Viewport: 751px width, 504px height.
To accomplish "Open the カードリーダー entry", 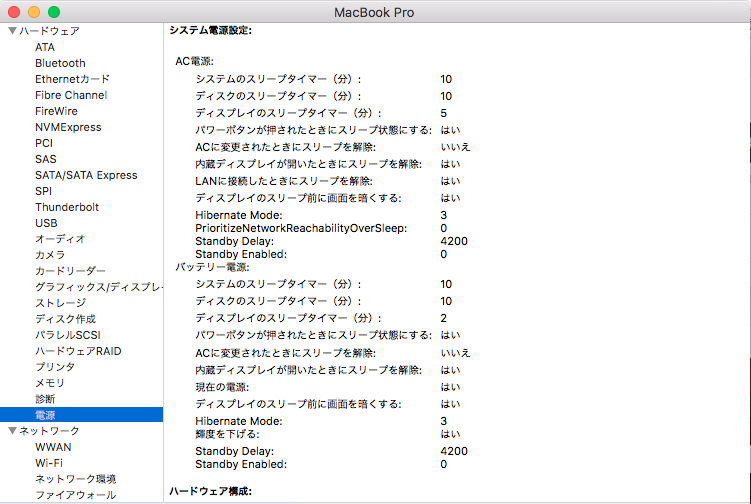I will pyautogui.click(x=70, y=271).
